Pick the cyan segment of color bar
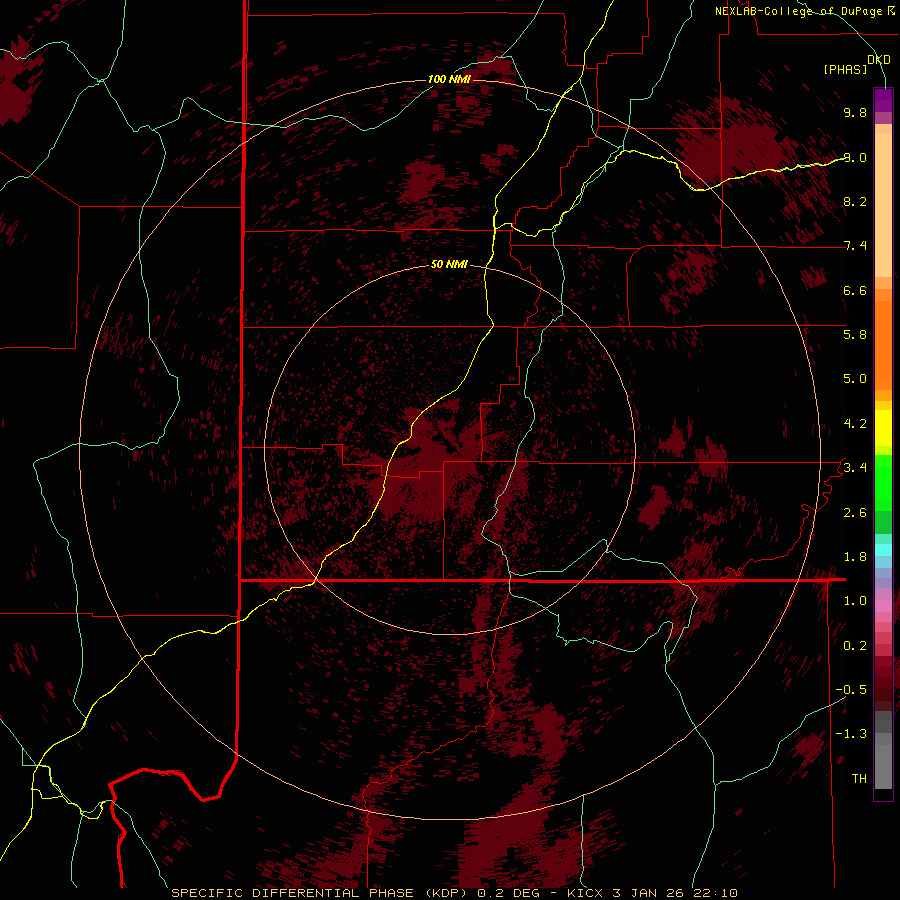The width and height of the screenshot is (900, 900). tap(883, 550)
